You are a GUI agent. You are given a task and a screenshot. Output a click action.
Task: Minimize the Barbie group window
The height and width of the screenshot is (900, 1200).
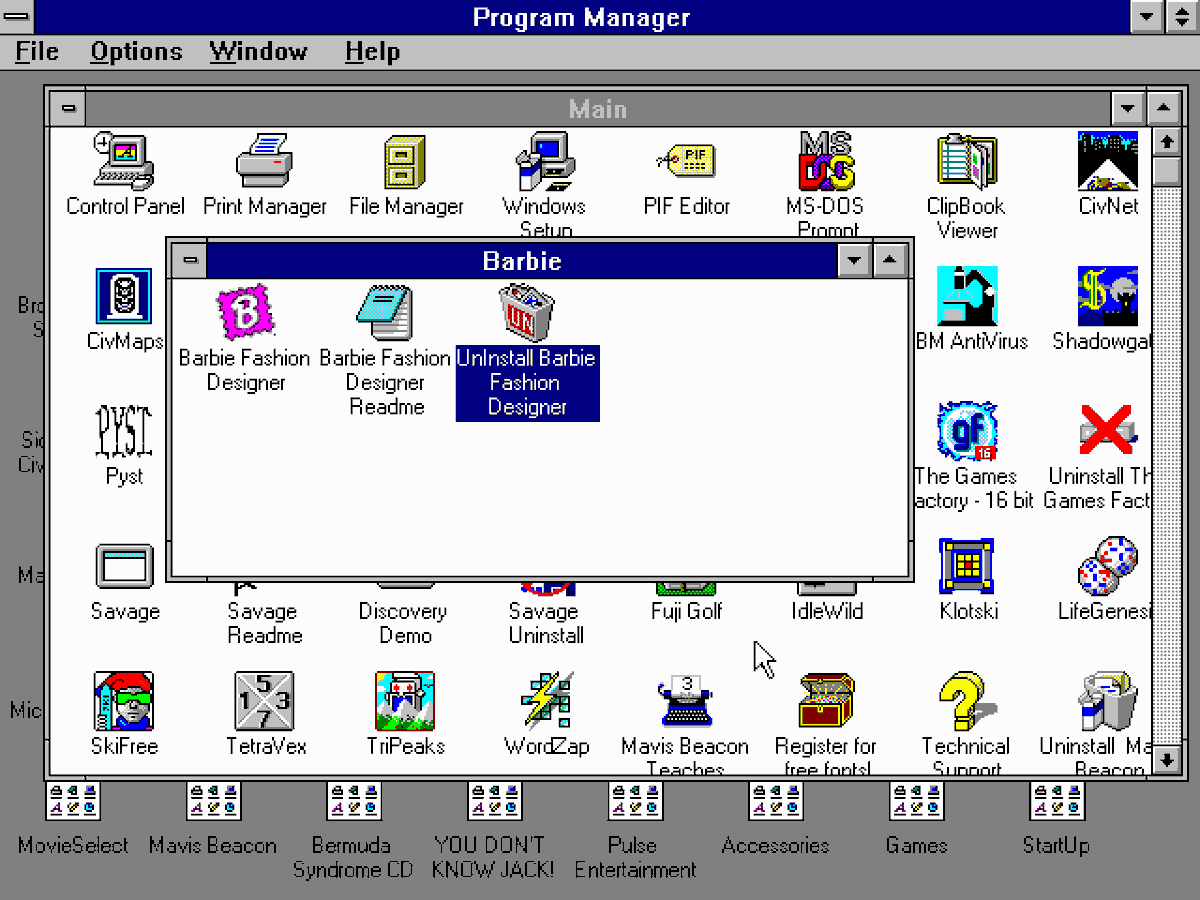point(854,261)
